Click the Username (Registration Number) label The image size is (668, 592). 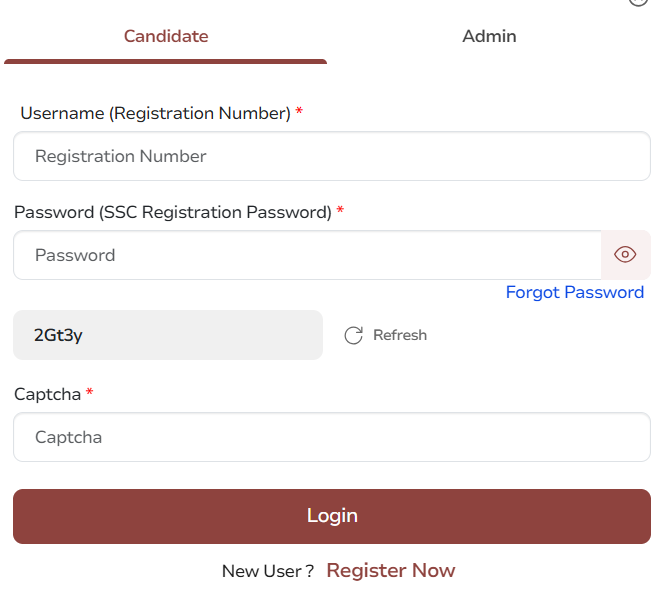pos(155,113)
